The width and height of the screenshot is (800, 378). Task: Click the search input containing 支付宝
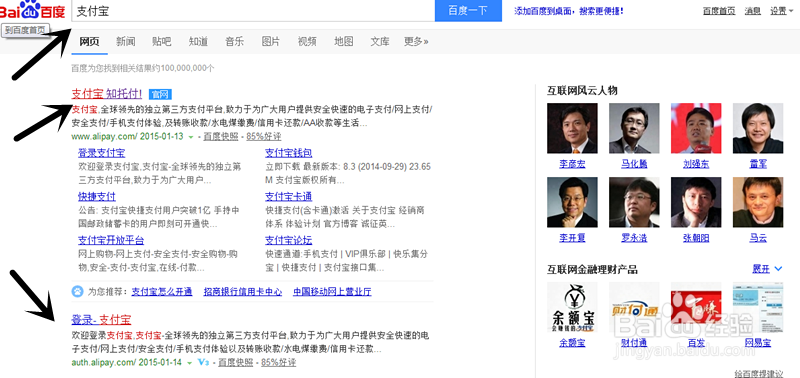[253, 11]
